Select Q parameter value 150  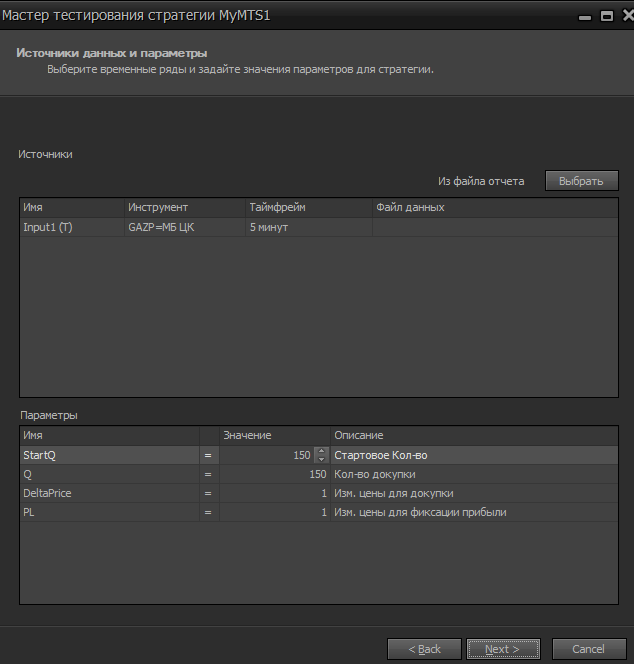[x=274, y=474]
